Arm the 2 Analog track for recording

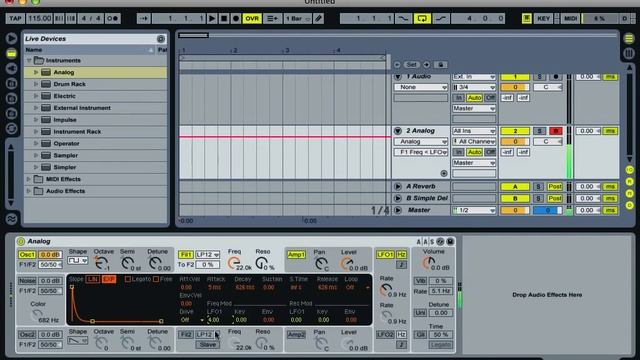coord(556,131)
